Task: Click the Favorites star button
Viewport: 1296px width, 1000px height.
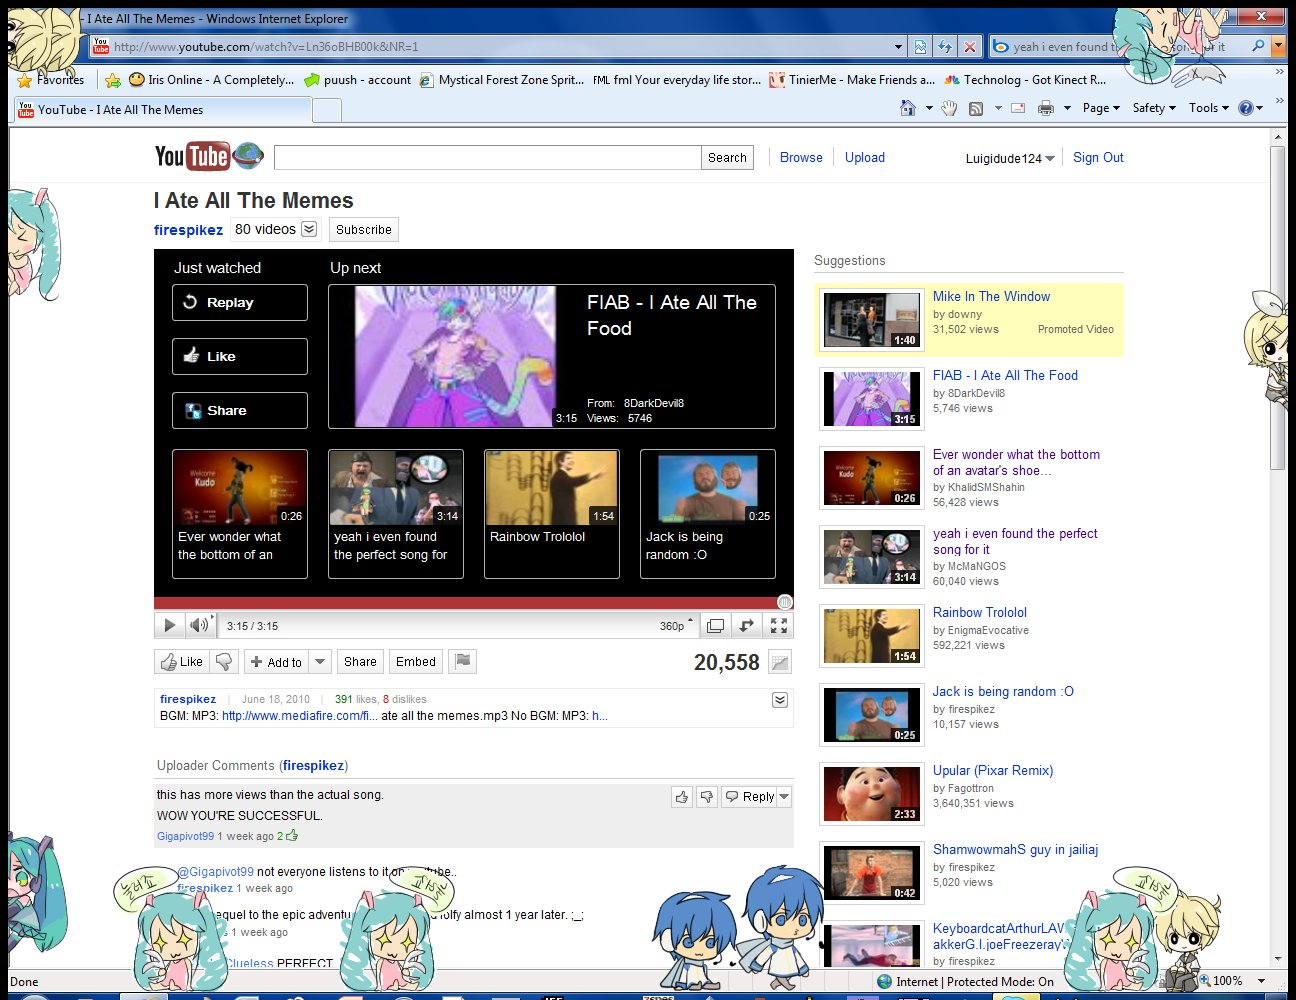Action: [51, 80]
